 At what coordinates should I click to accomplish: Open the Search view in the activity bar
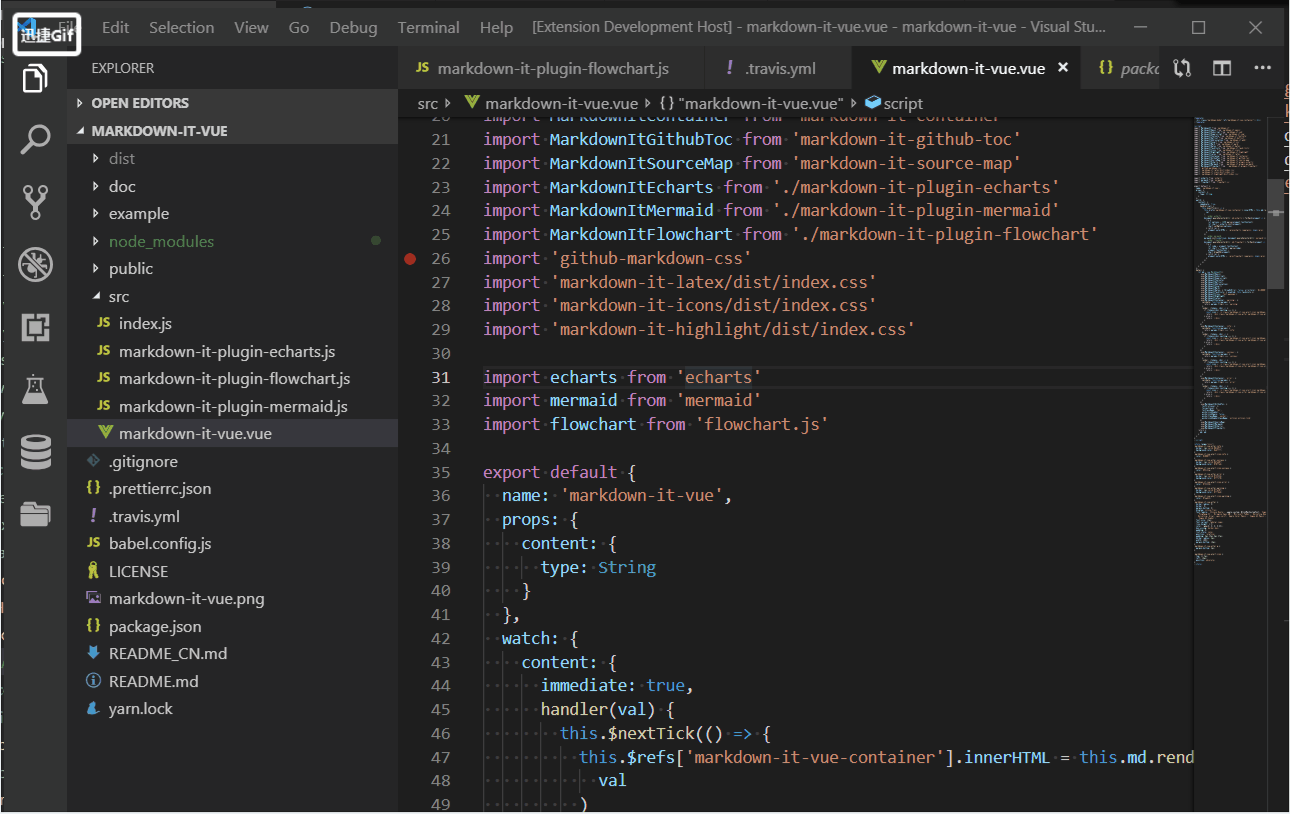[x=35, y=139]
